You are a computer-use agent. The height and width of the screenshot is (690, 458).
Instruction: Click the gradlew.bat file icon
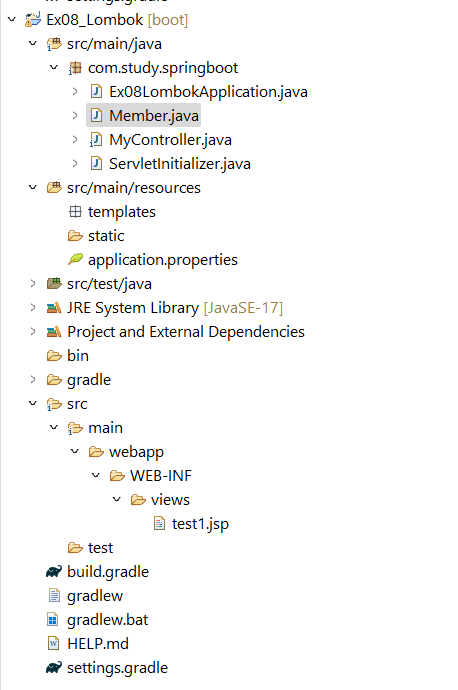[x=53, y=620]
